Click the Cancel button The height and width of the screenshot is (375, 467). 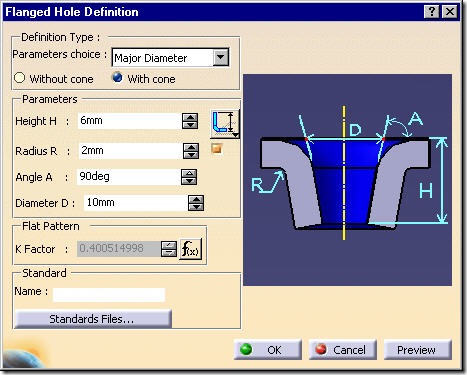343,350
